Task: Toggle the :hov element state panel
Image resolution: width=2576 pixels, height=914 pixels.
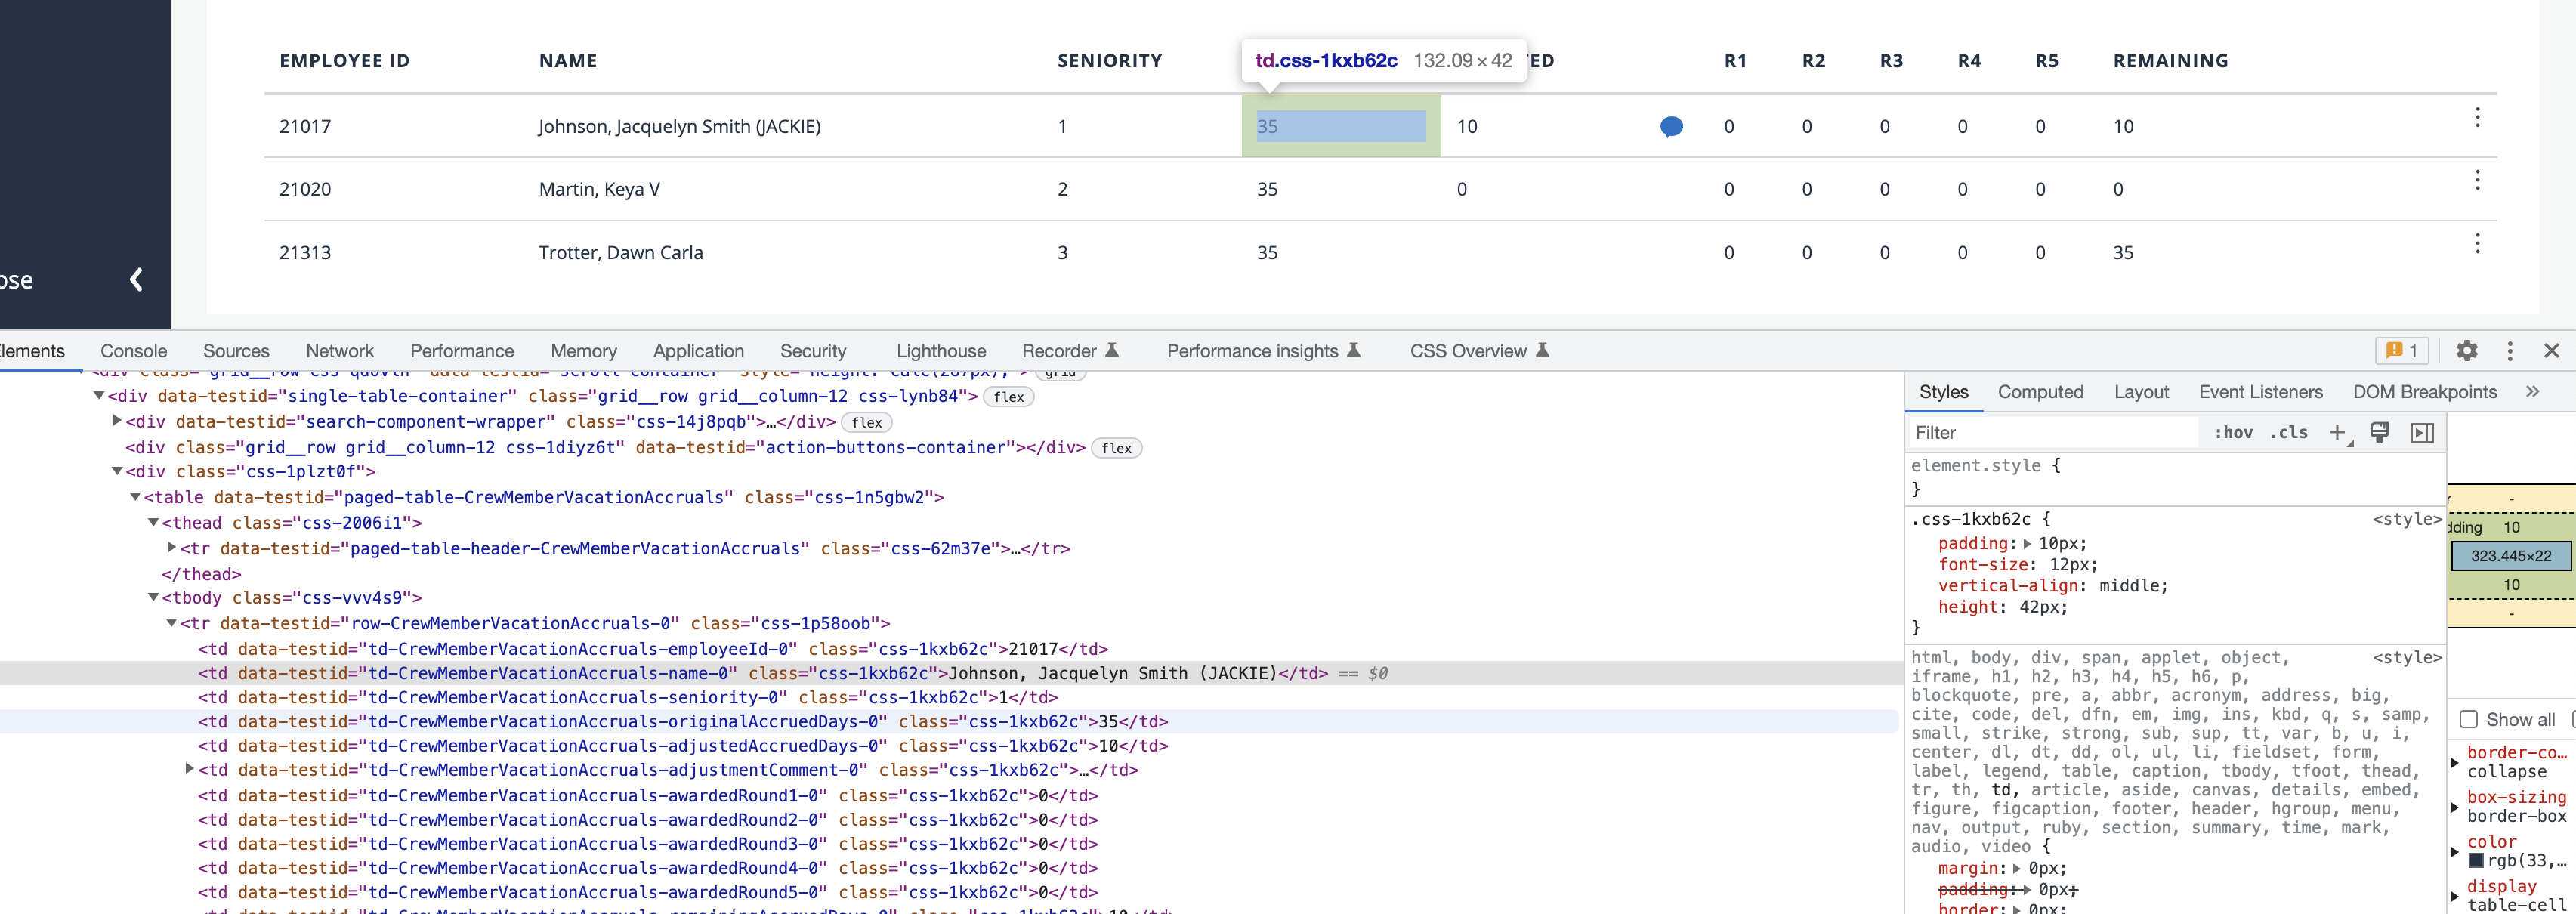Action: (2232, 433)
